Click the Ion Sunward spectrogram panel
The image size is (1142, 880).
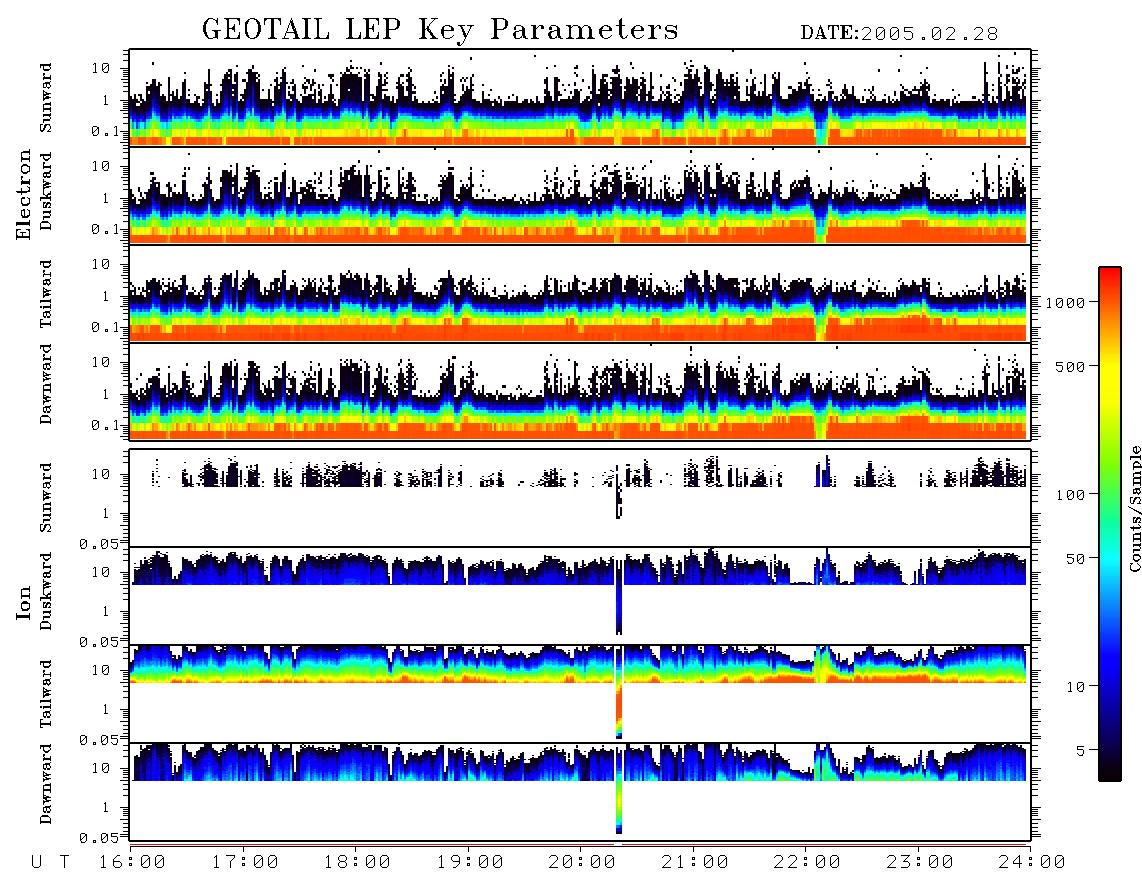coord(580,498)
